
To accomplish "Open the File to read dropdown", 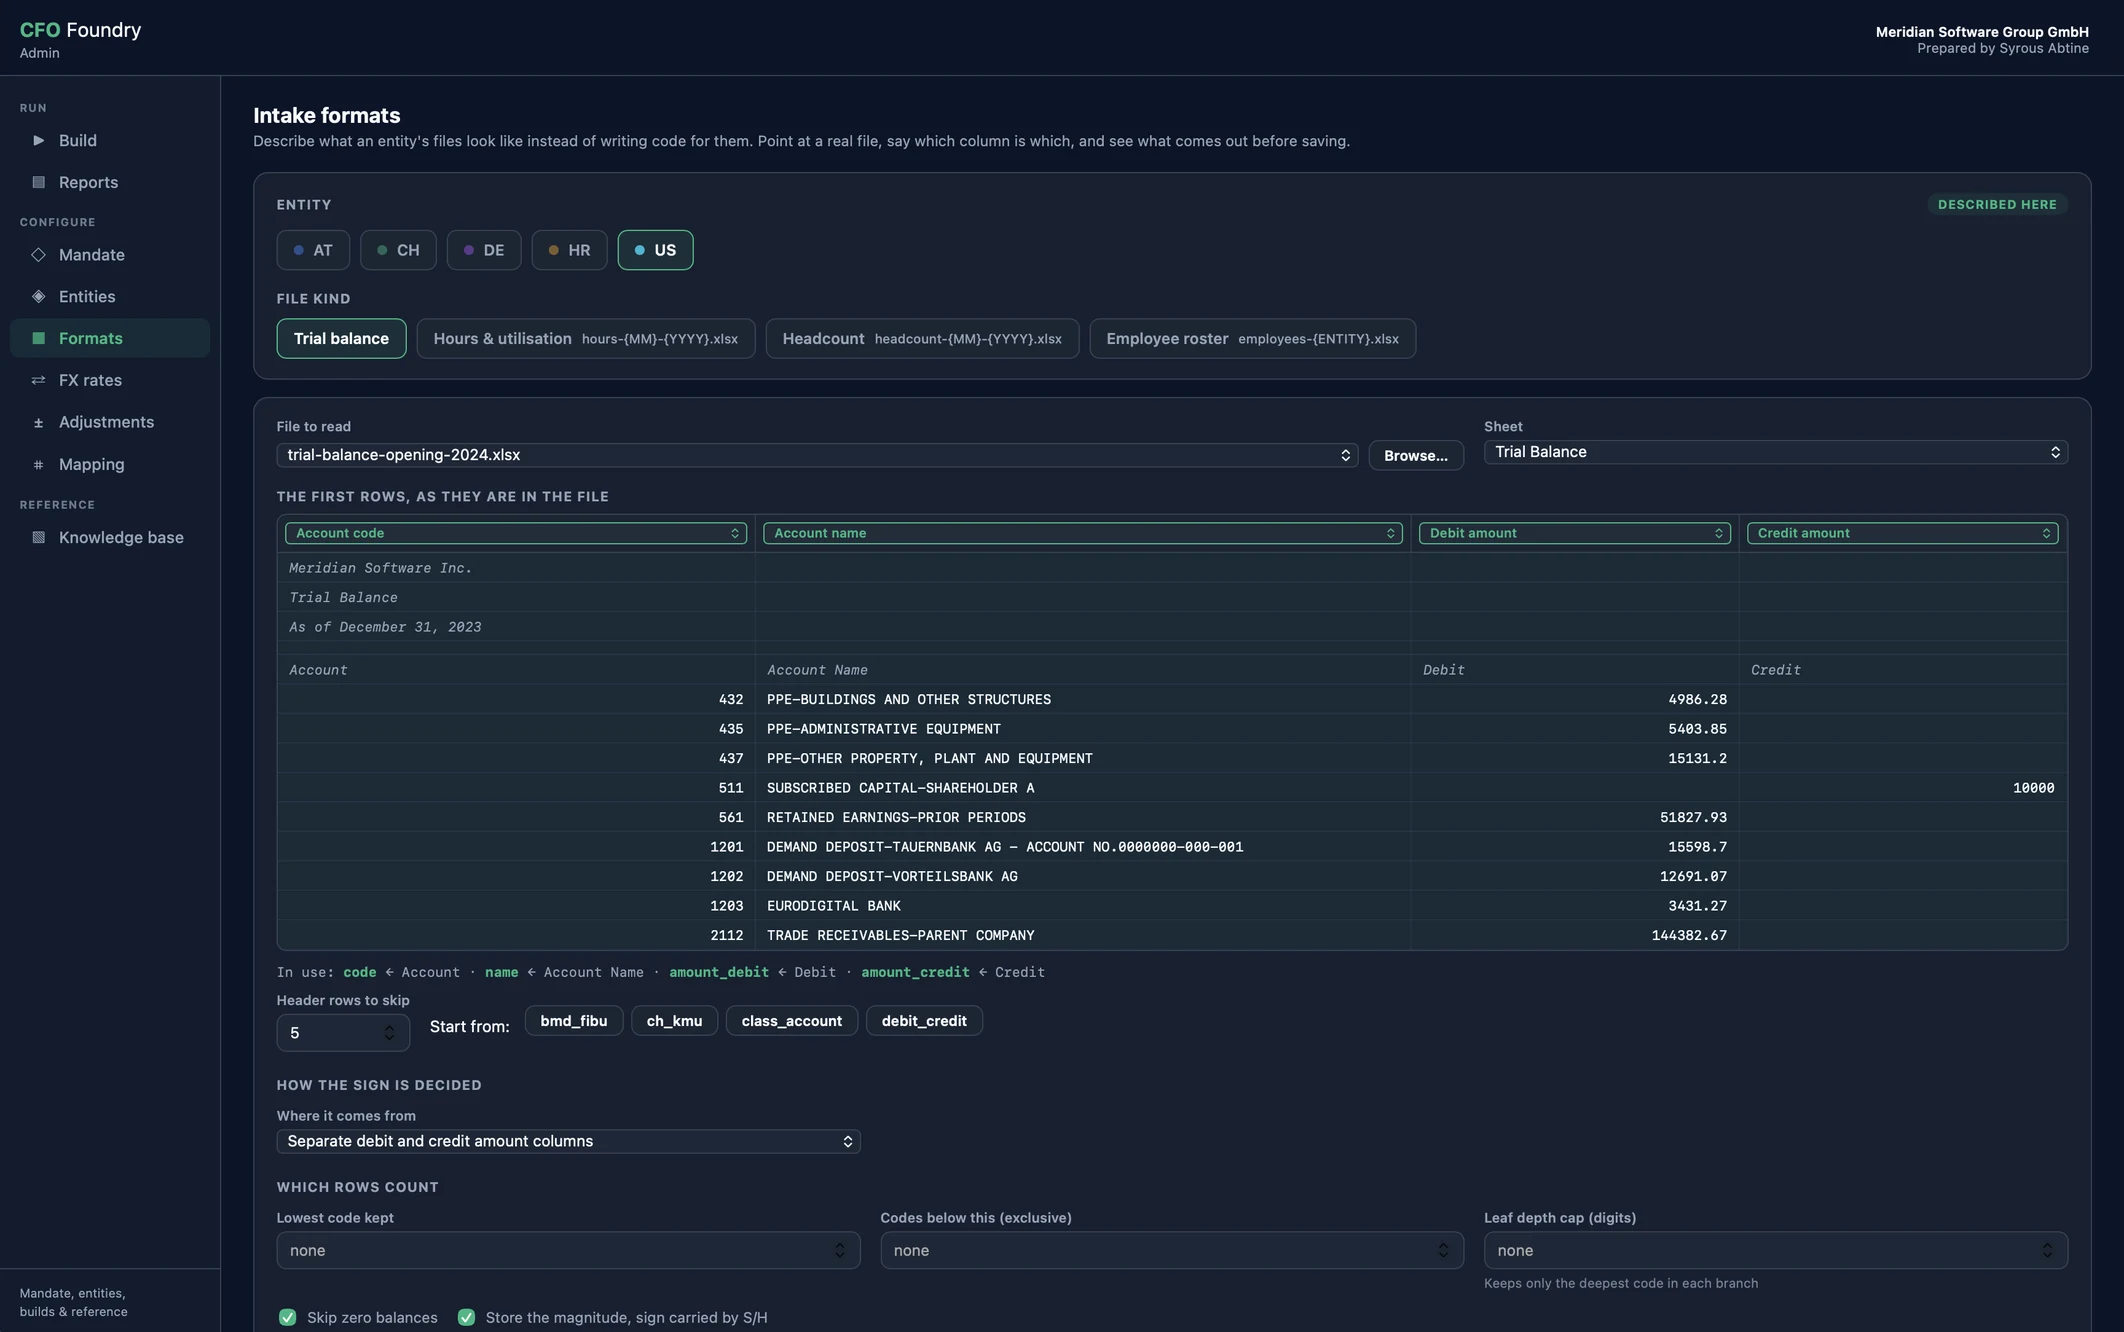I will 817,455.
